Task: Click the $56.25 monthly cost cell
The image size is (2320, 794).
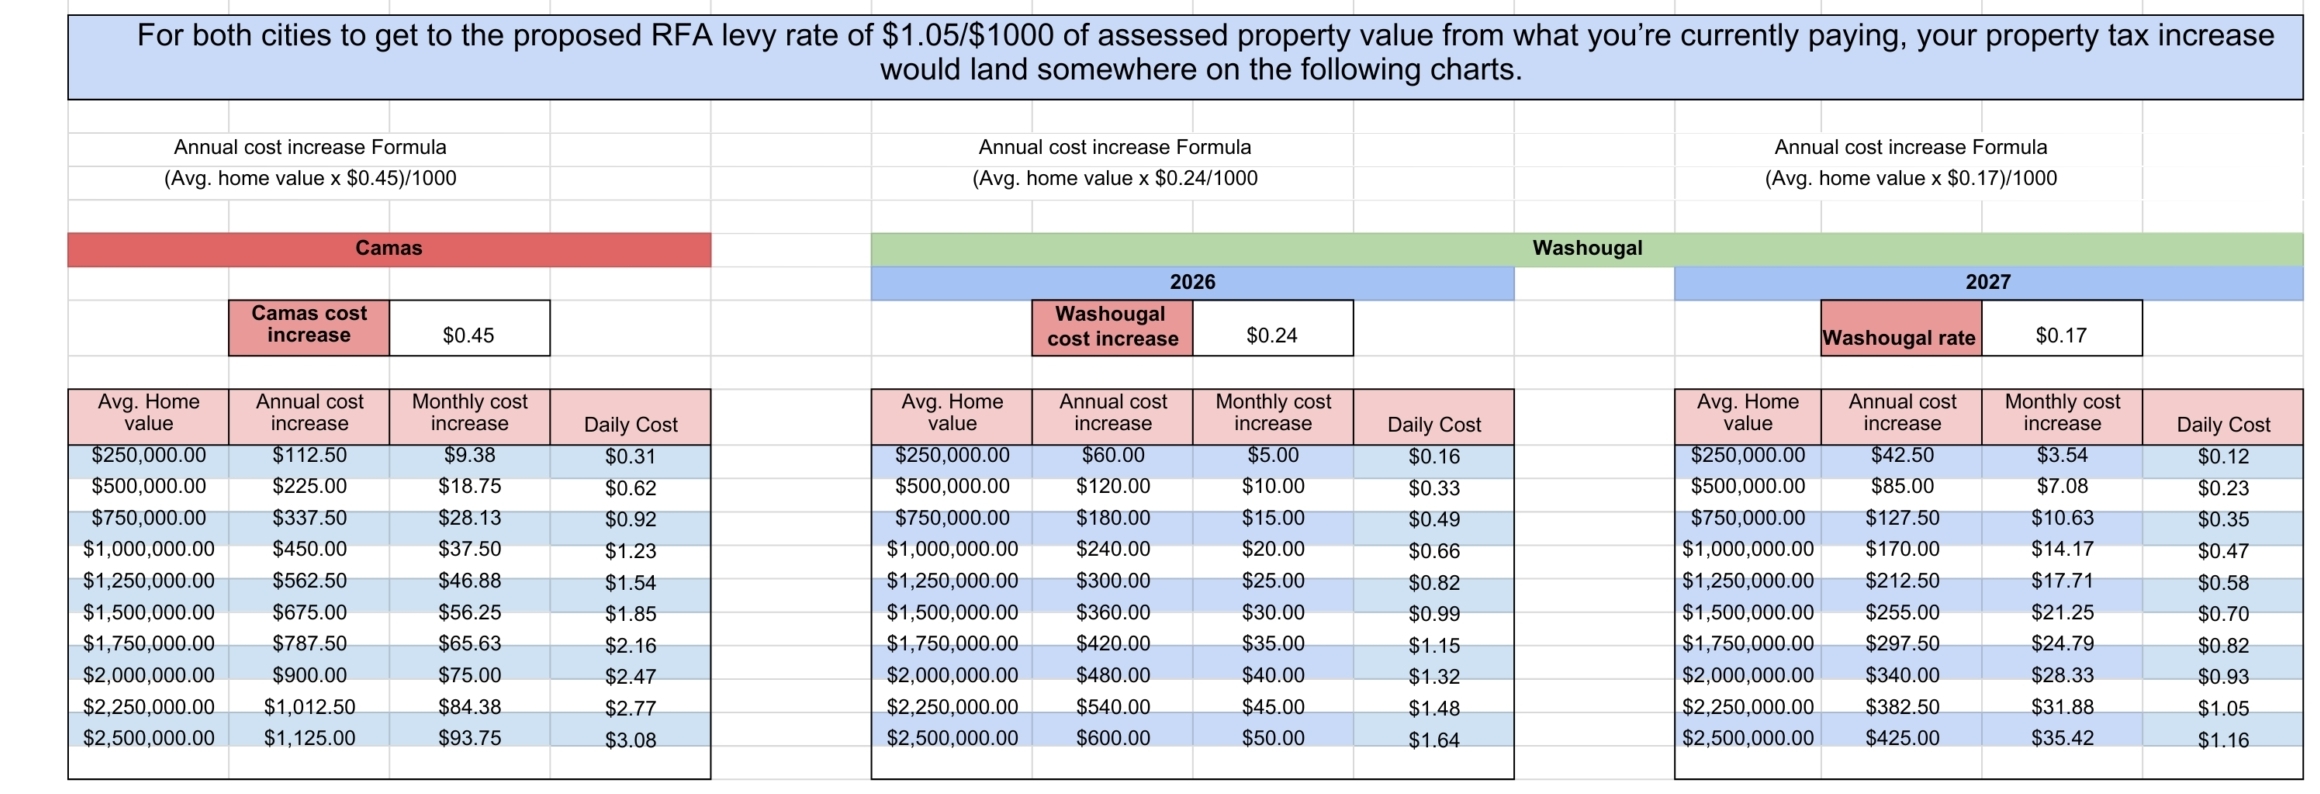Action: click(x=470, y=613)
